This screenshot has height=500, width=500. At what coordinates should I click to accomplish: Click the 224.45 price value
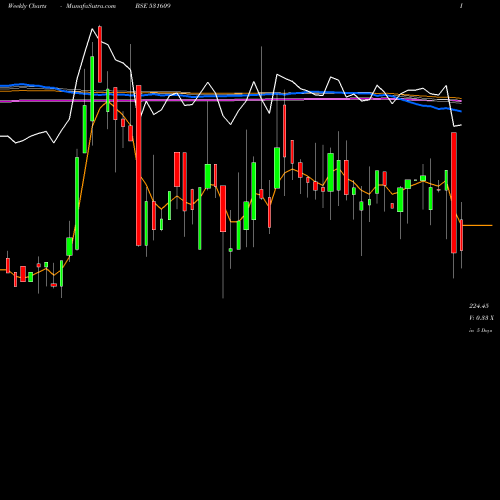(x=479, y=306)
